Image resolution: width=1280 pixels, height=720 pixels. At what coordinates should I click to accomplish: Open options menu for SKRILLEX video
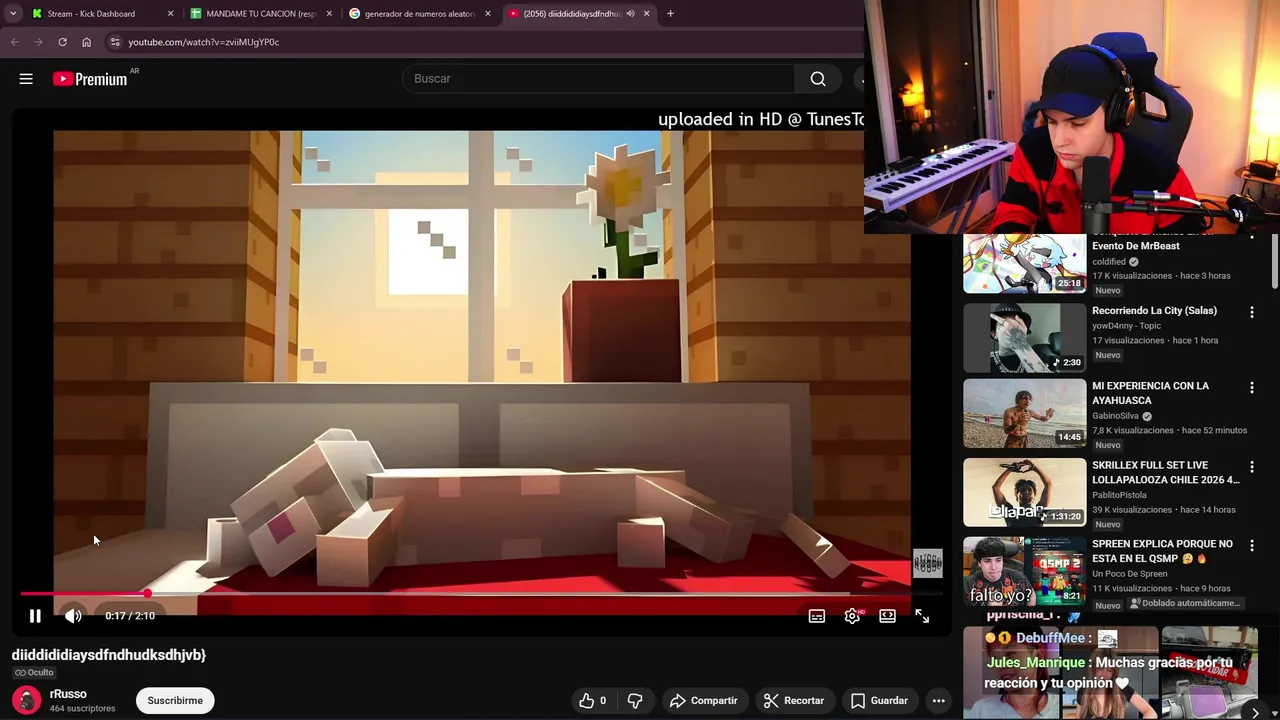coord(1251,467)
